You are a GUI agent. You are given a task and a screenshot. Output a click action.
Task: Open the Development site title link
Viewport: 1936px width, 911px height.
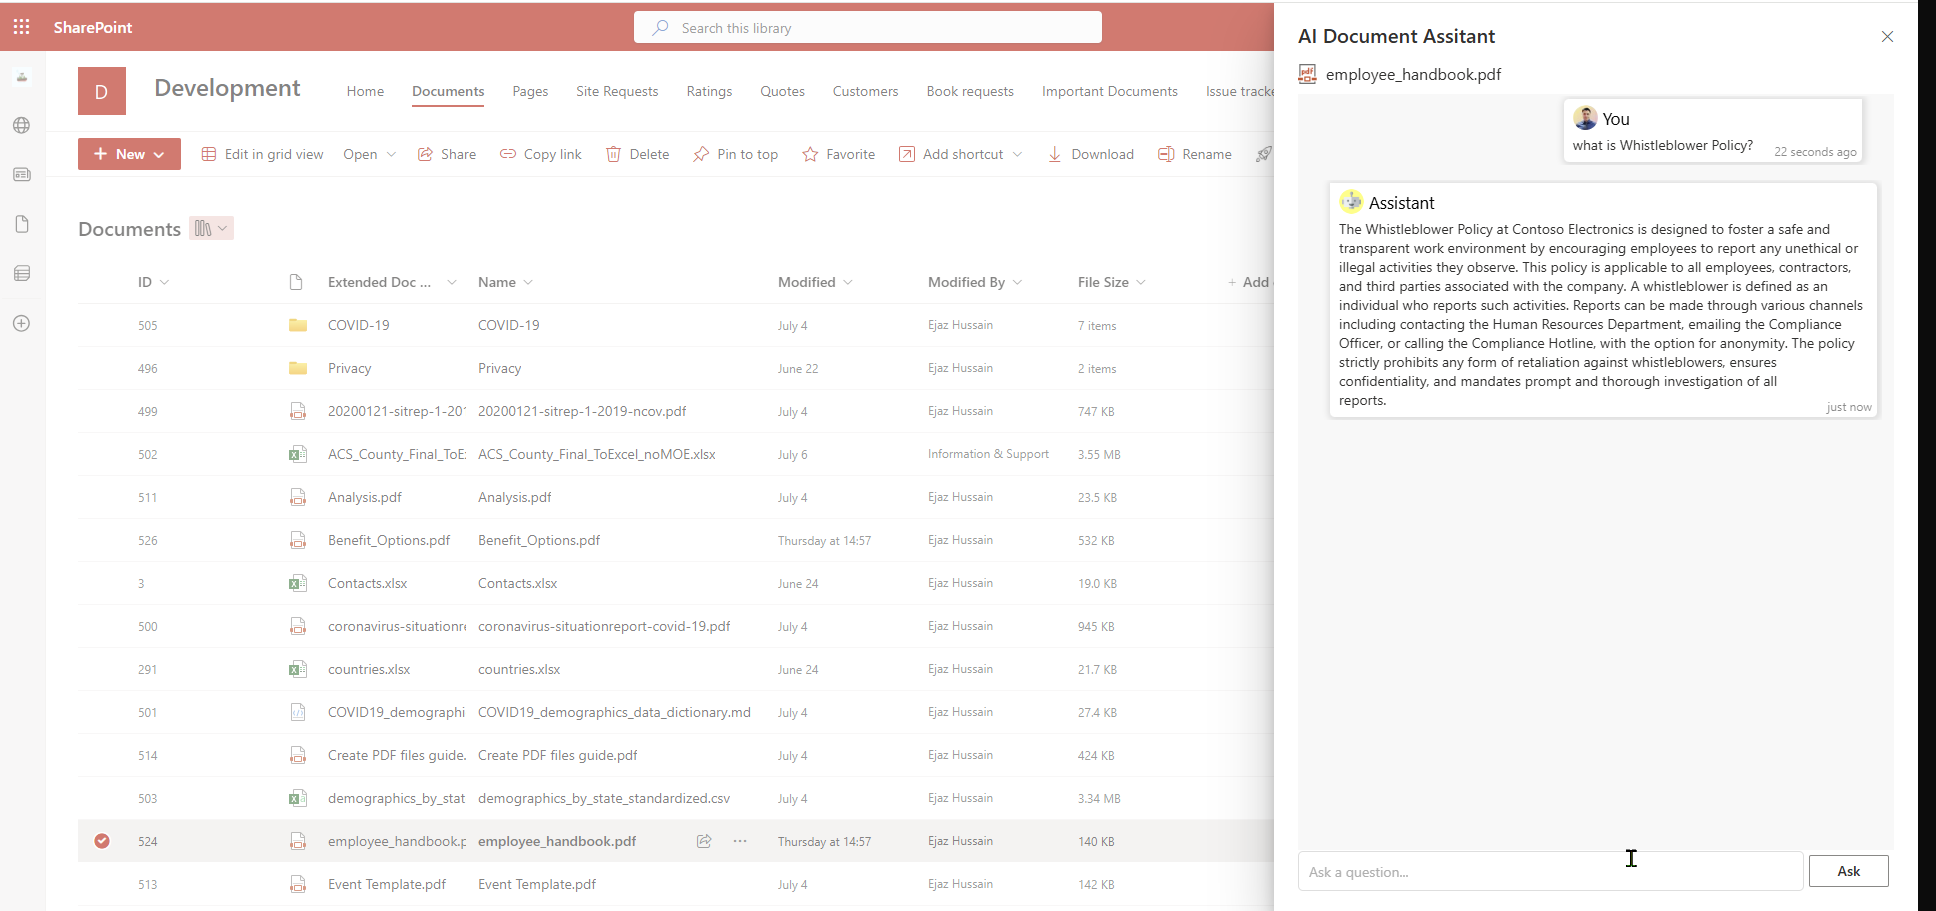pos(227,88)
